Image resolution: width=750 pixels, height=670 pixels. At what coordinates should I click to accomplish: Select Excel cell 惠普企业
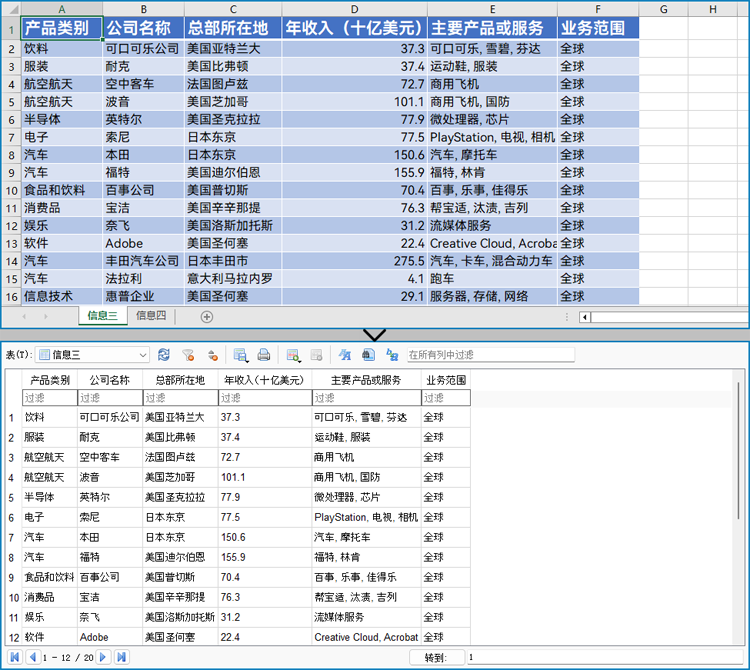(143, 297)
